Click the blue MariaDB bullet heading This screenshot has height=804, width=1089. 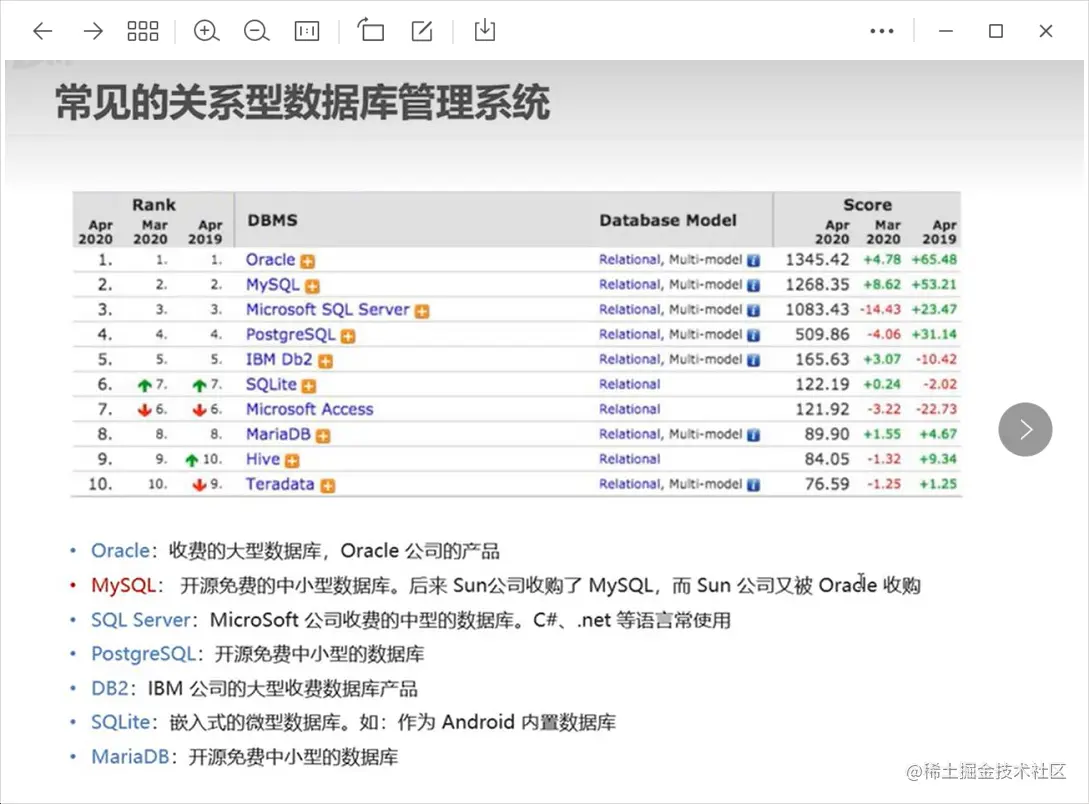pyautogui.click(x=130, y=757)
